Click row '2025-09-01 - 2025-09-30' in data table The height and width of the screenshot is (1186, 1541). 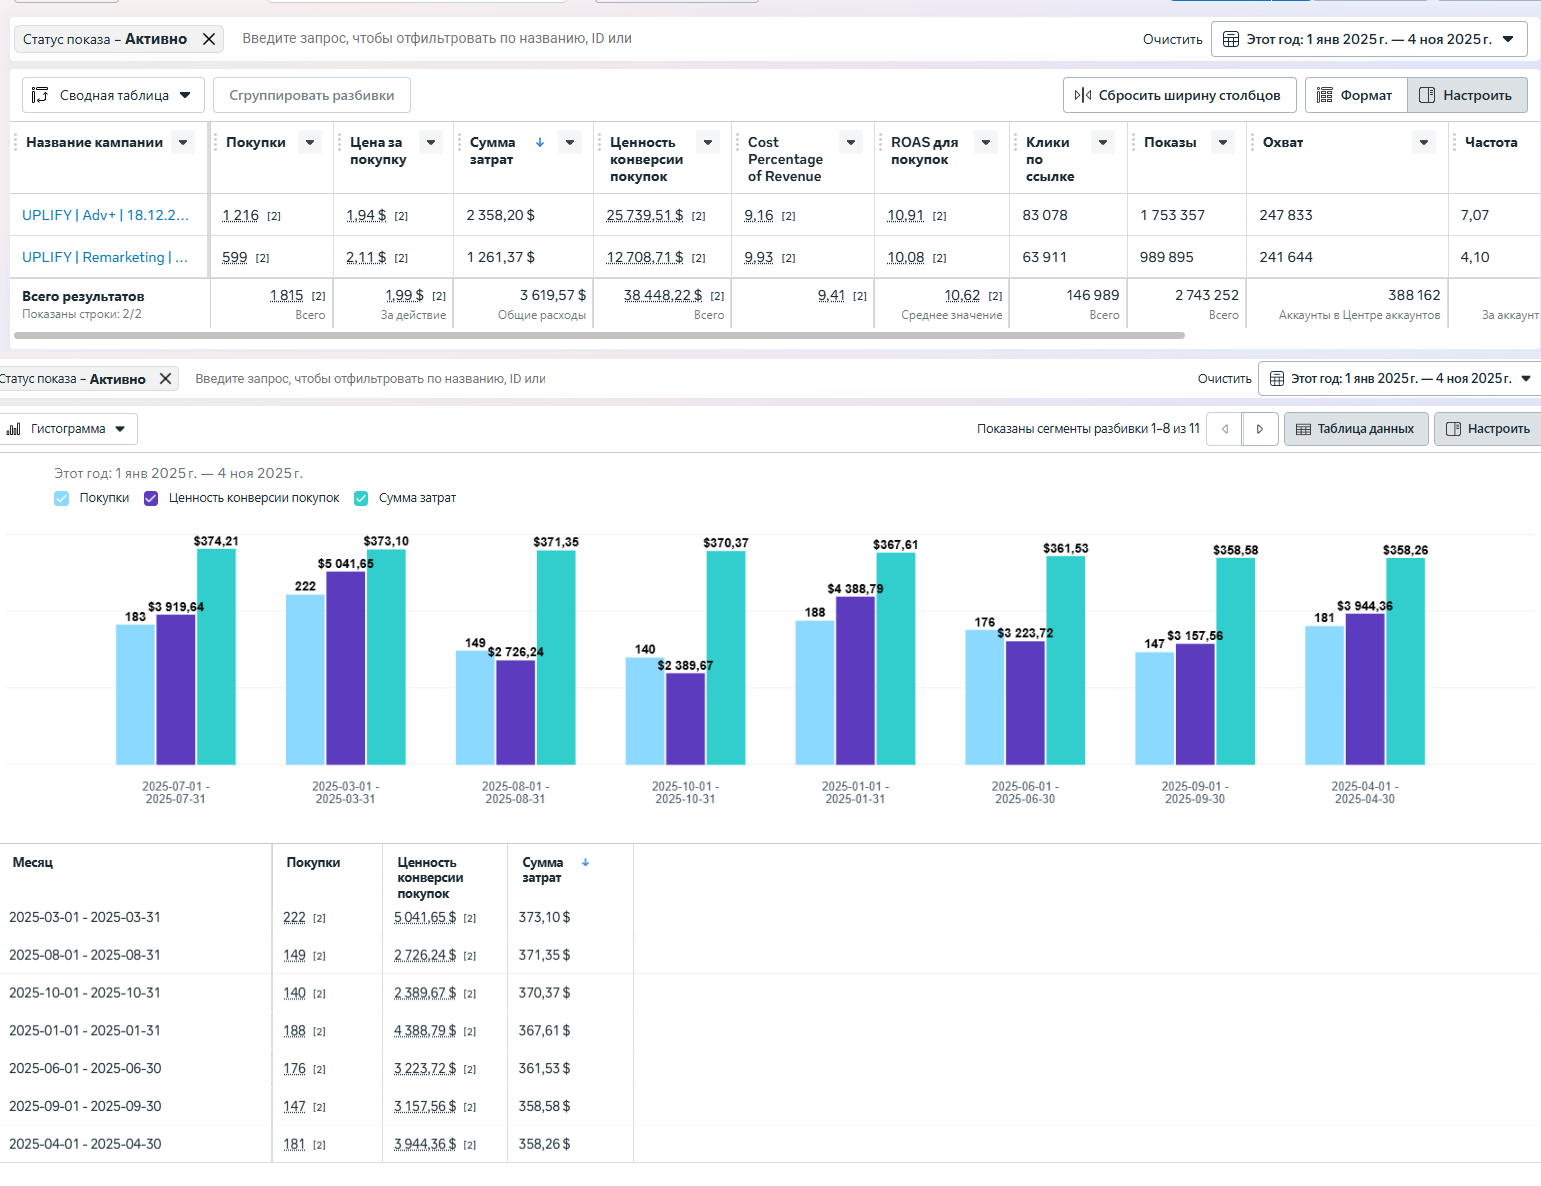(316, 1107)
